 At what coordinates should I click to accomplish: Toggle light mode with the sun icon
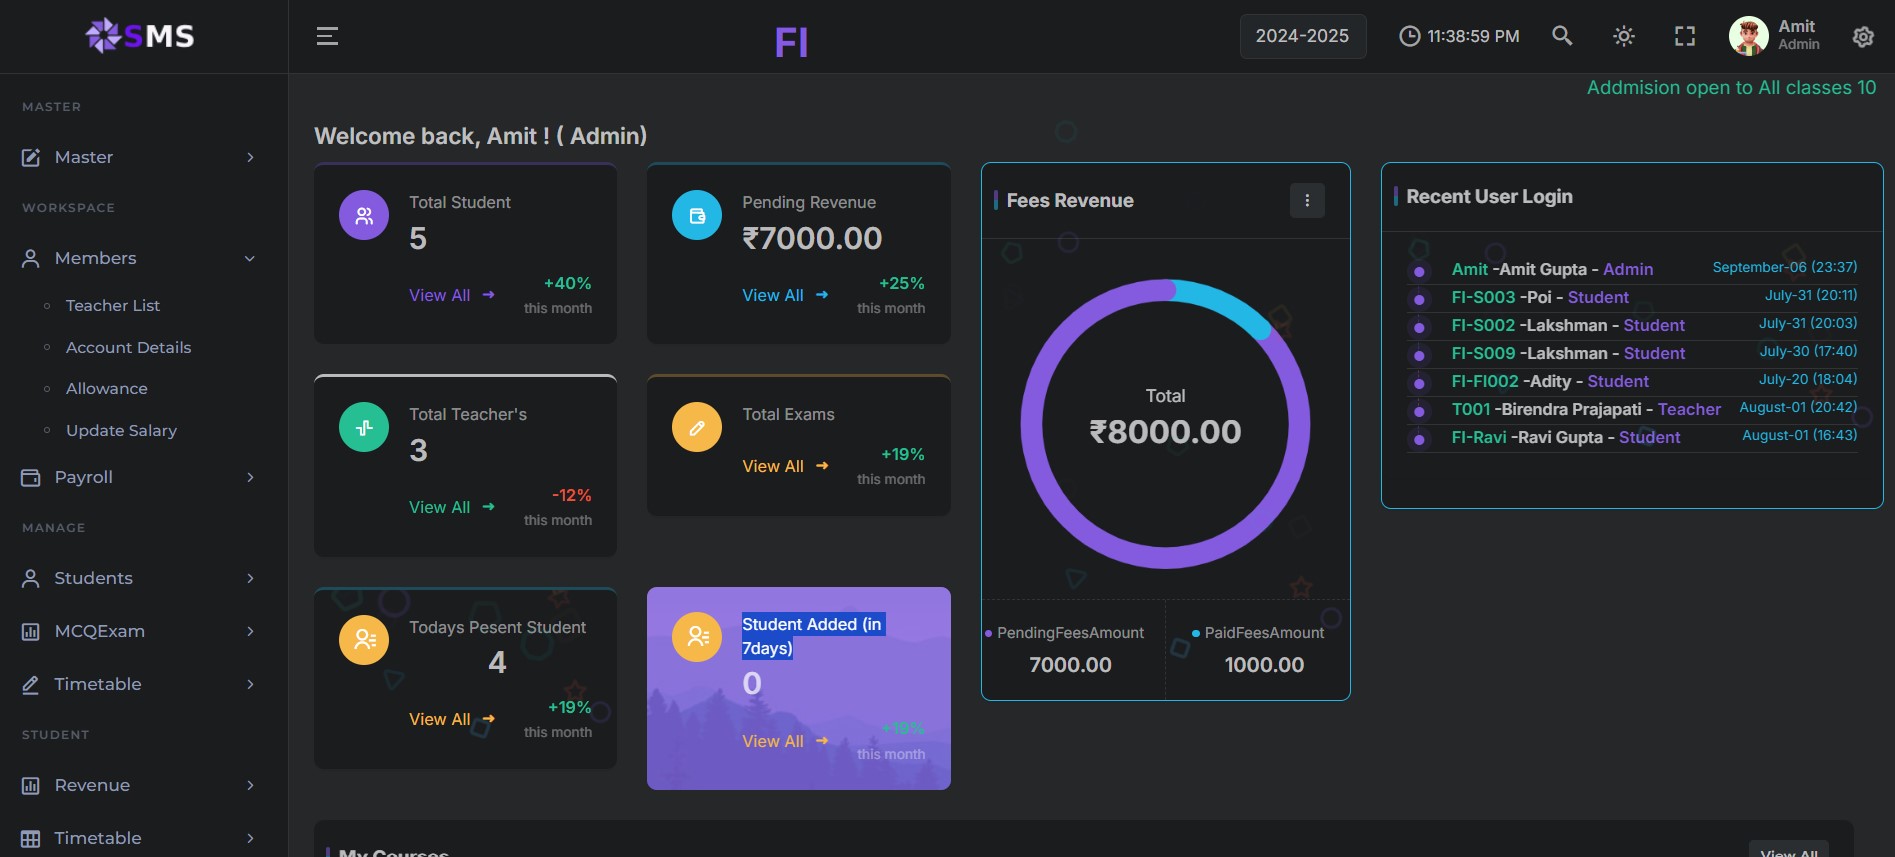click(1624, 37)
